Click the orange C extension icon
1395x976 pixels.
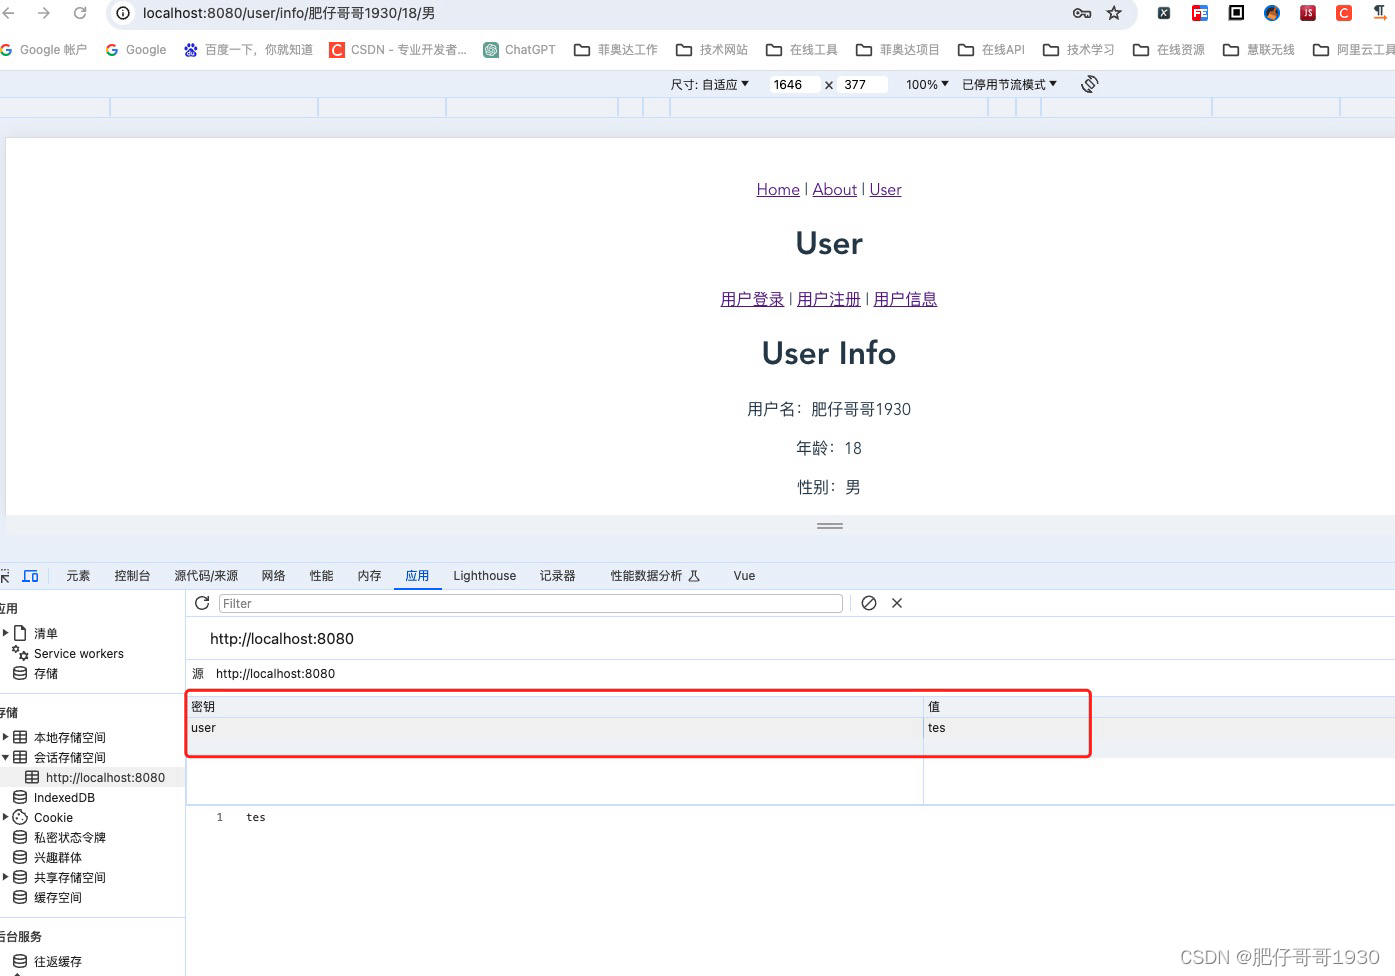coord(1344,13)
